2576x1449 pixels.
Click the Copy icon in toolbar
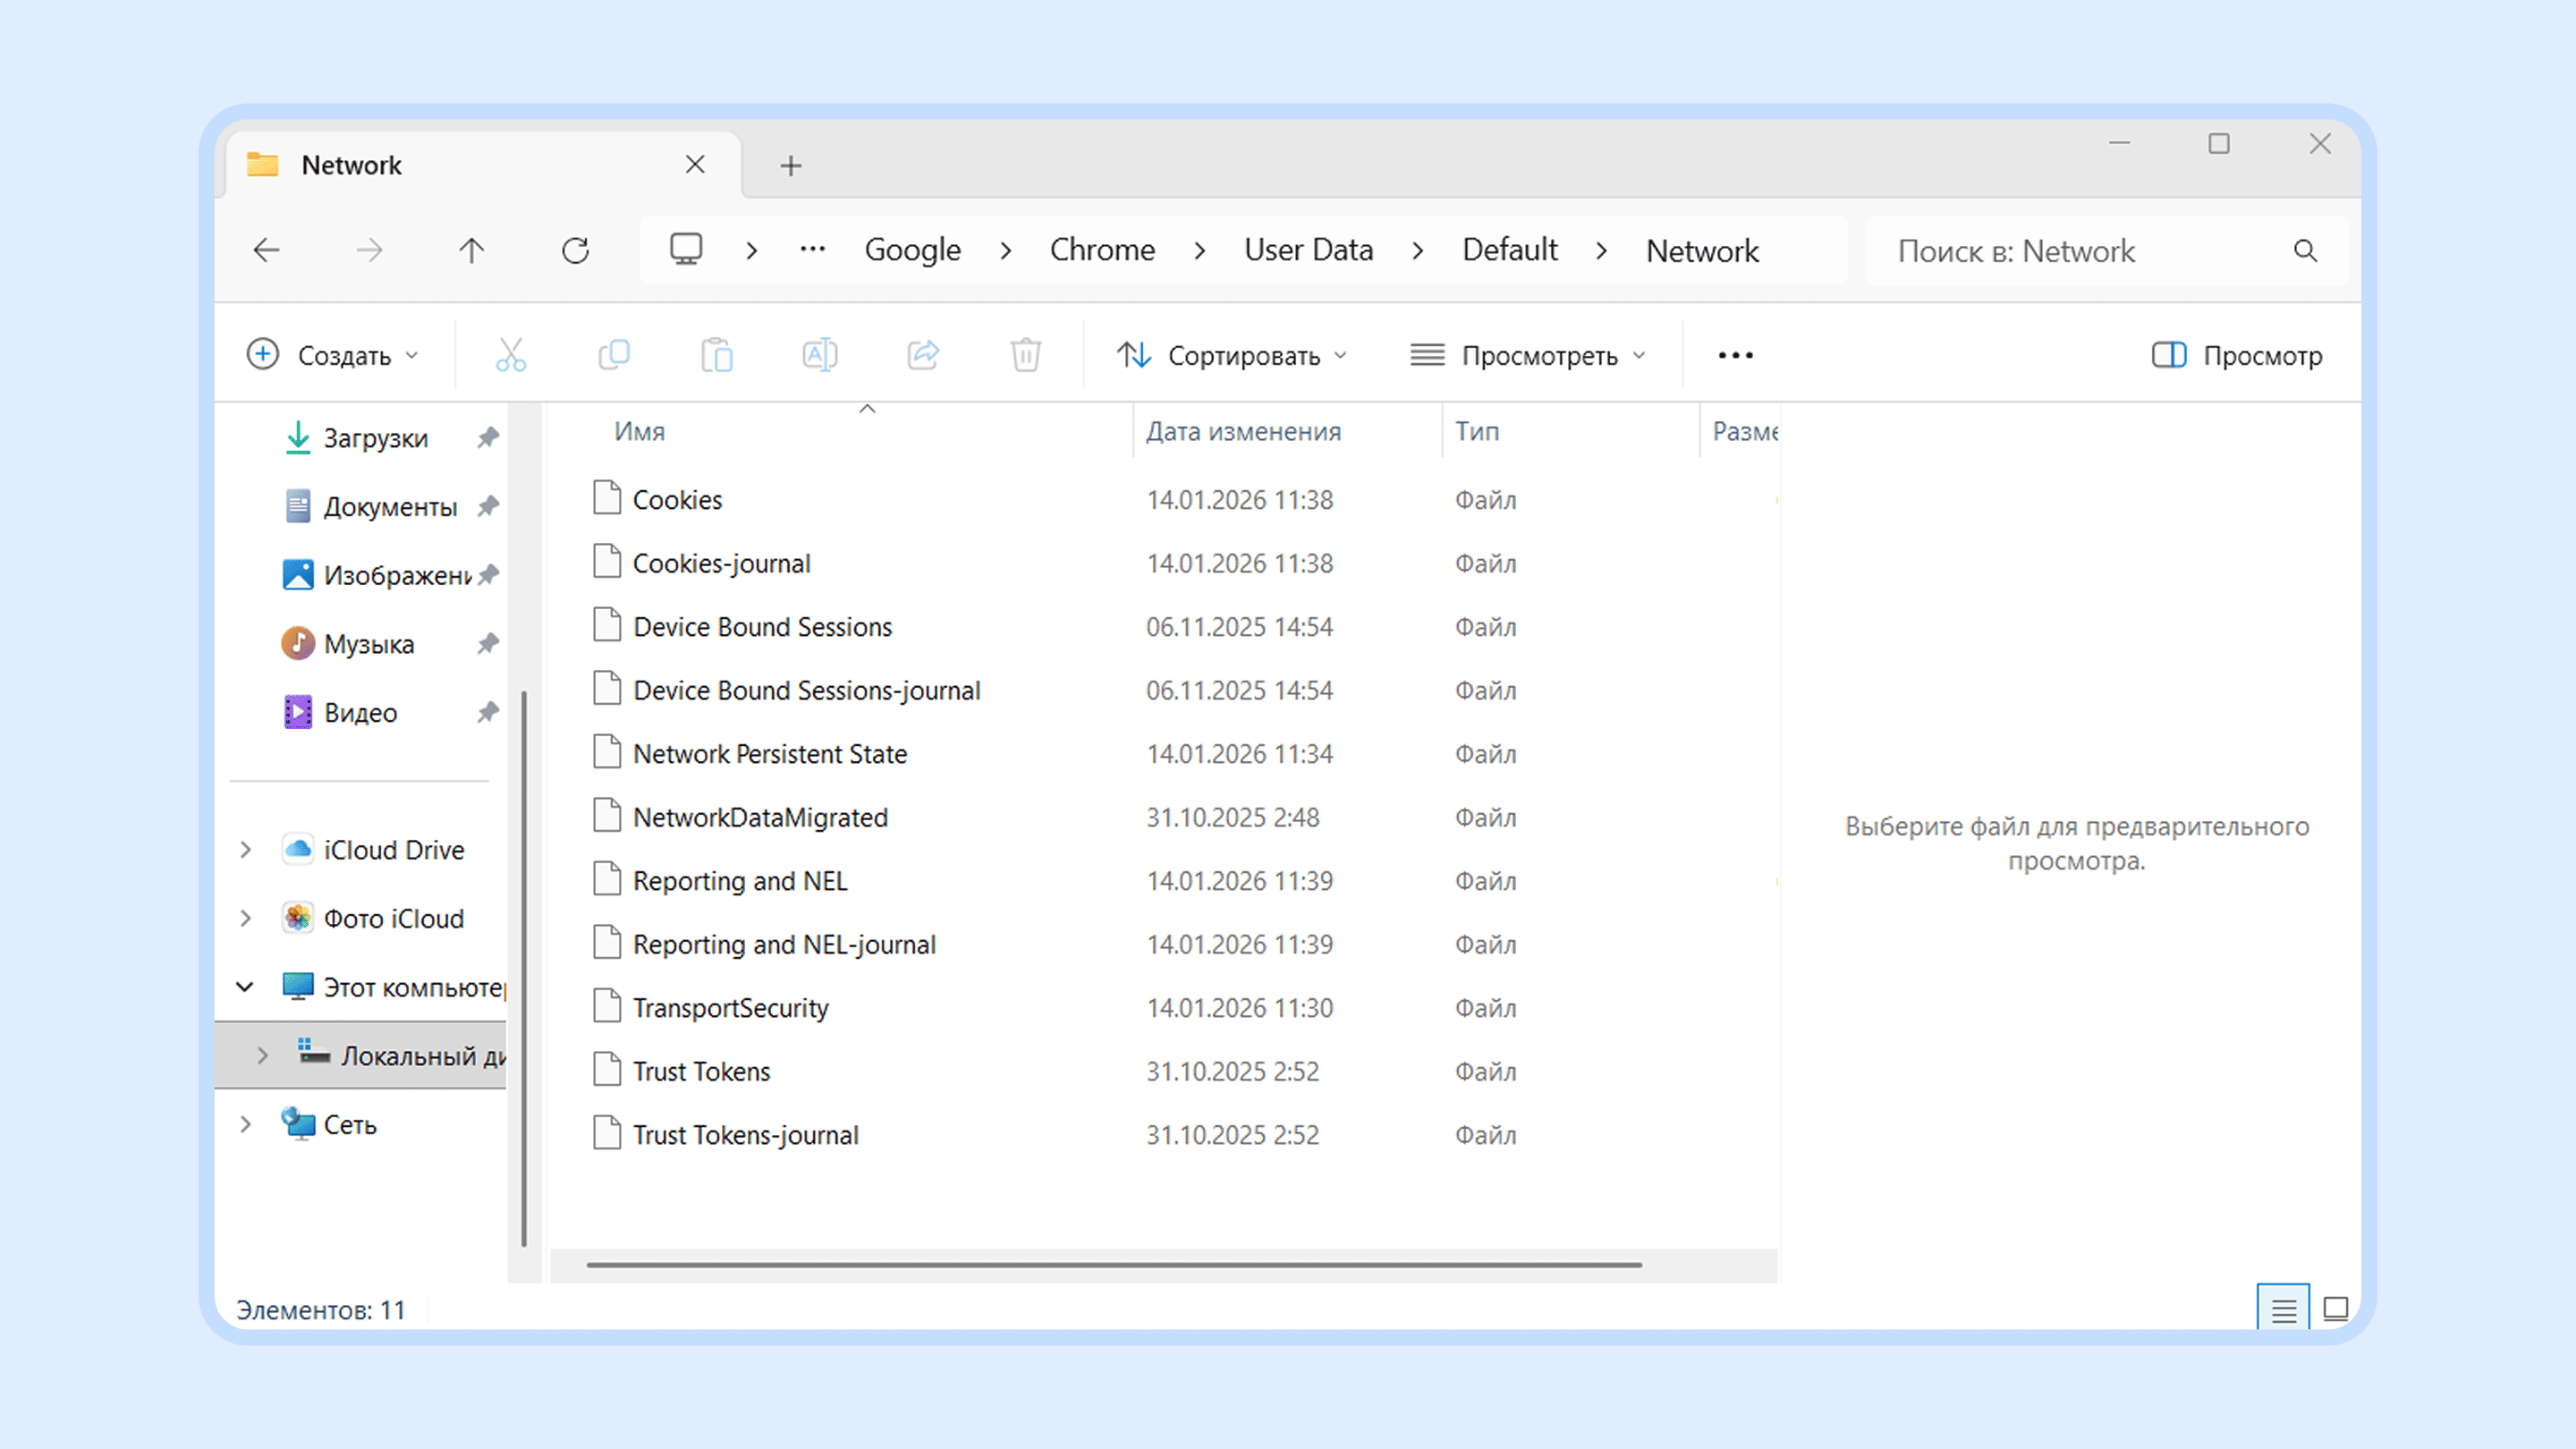coord(614,355)
